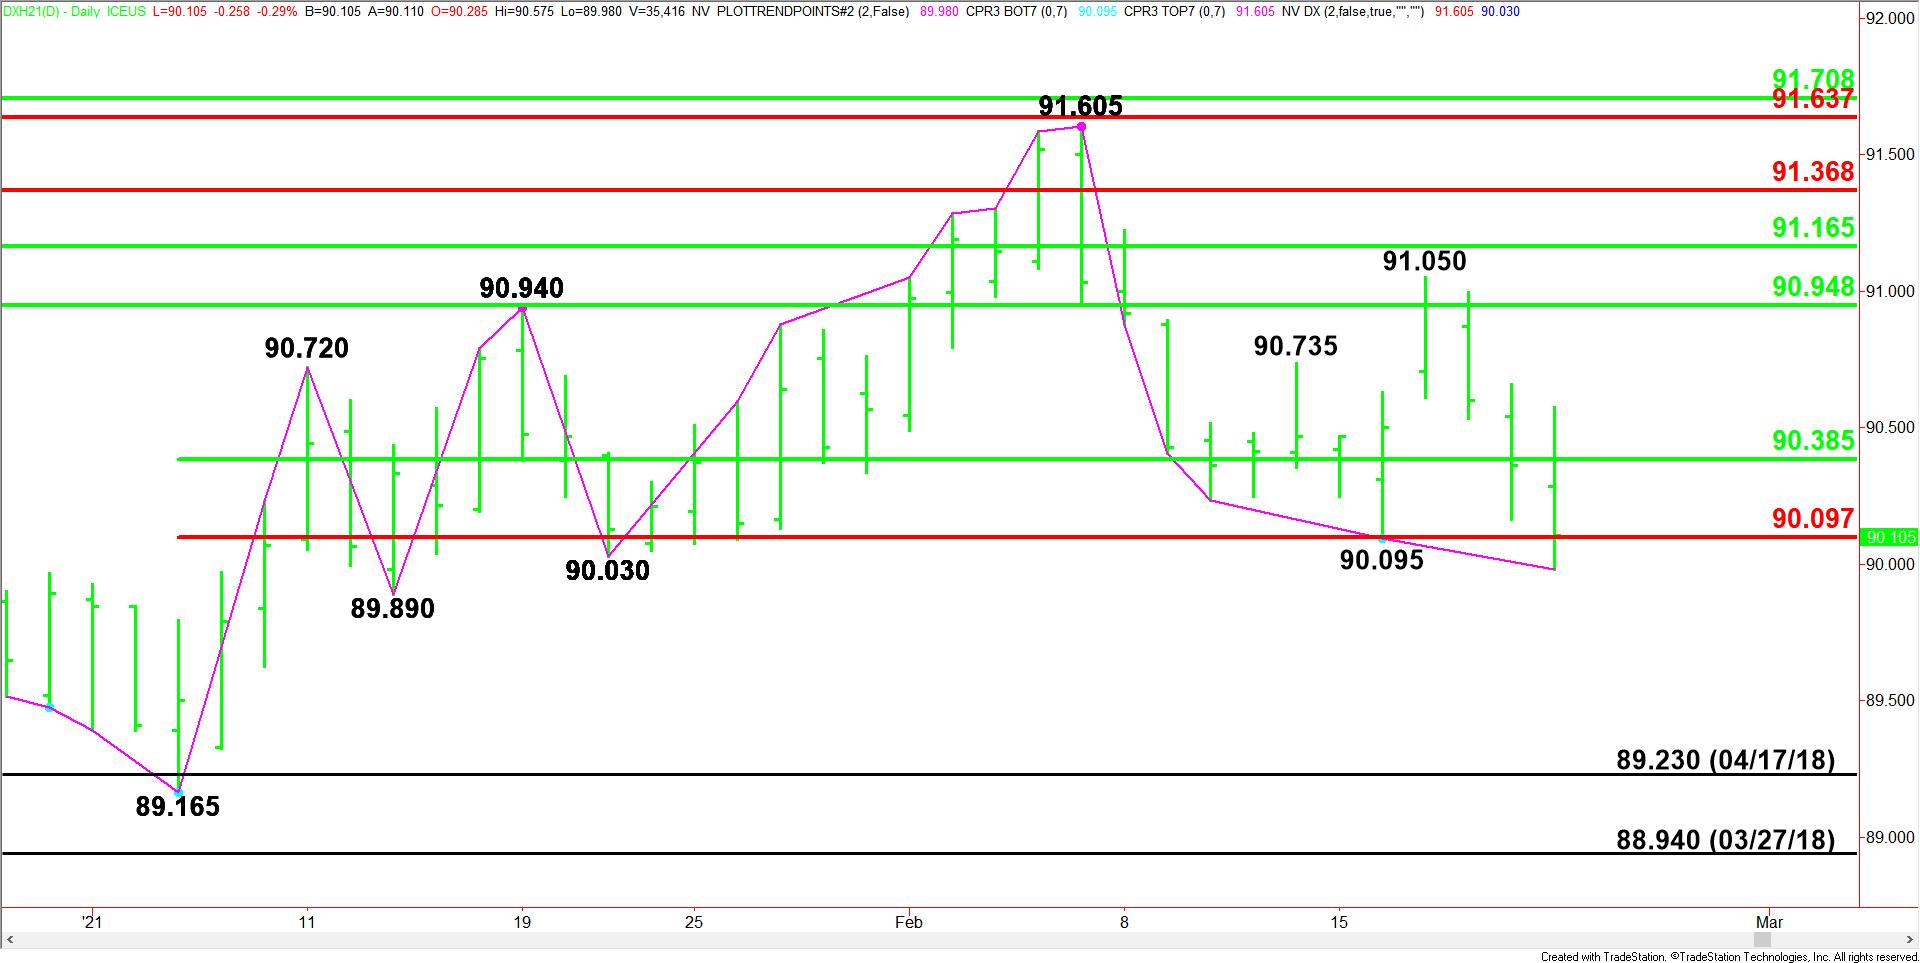This screenshot has height=963, width=1920.
Task: Click the 90.940 swing top label
Action: [521, 288]
